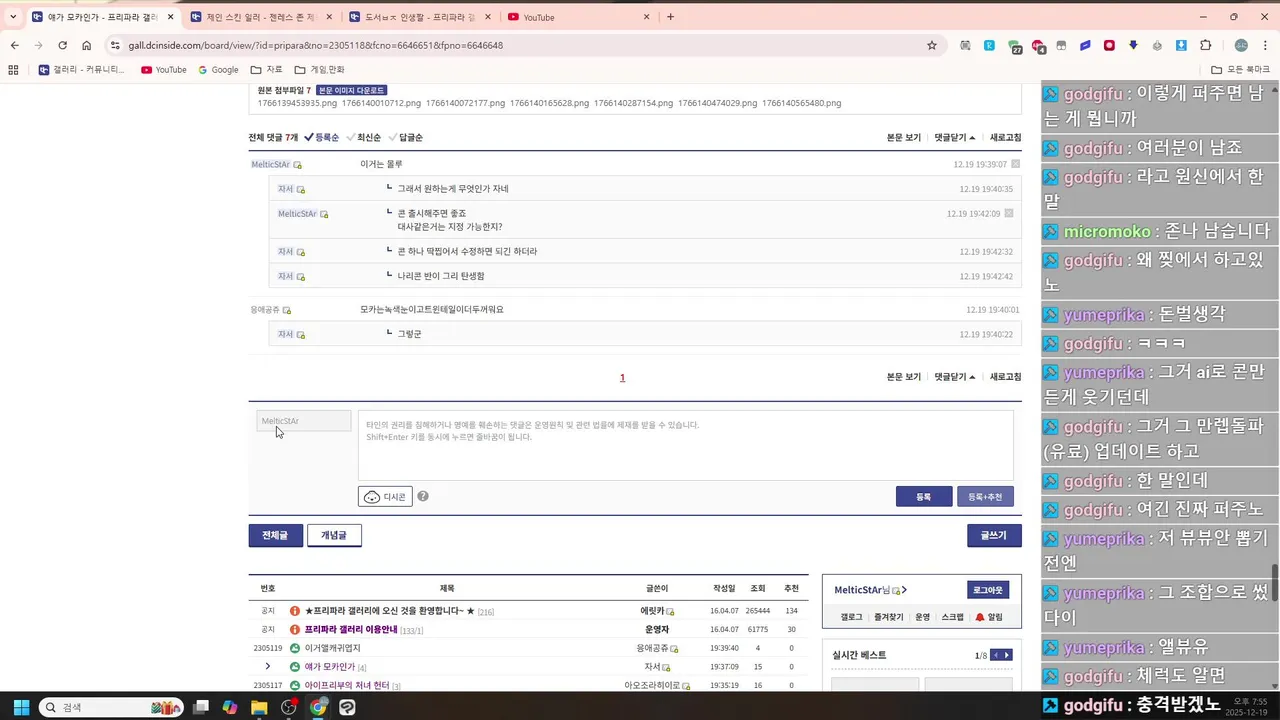Viewport: 1280px width, 720px height.
Task: Collapse comments with lower 댓글닫기
Action: tap(955, 377)
